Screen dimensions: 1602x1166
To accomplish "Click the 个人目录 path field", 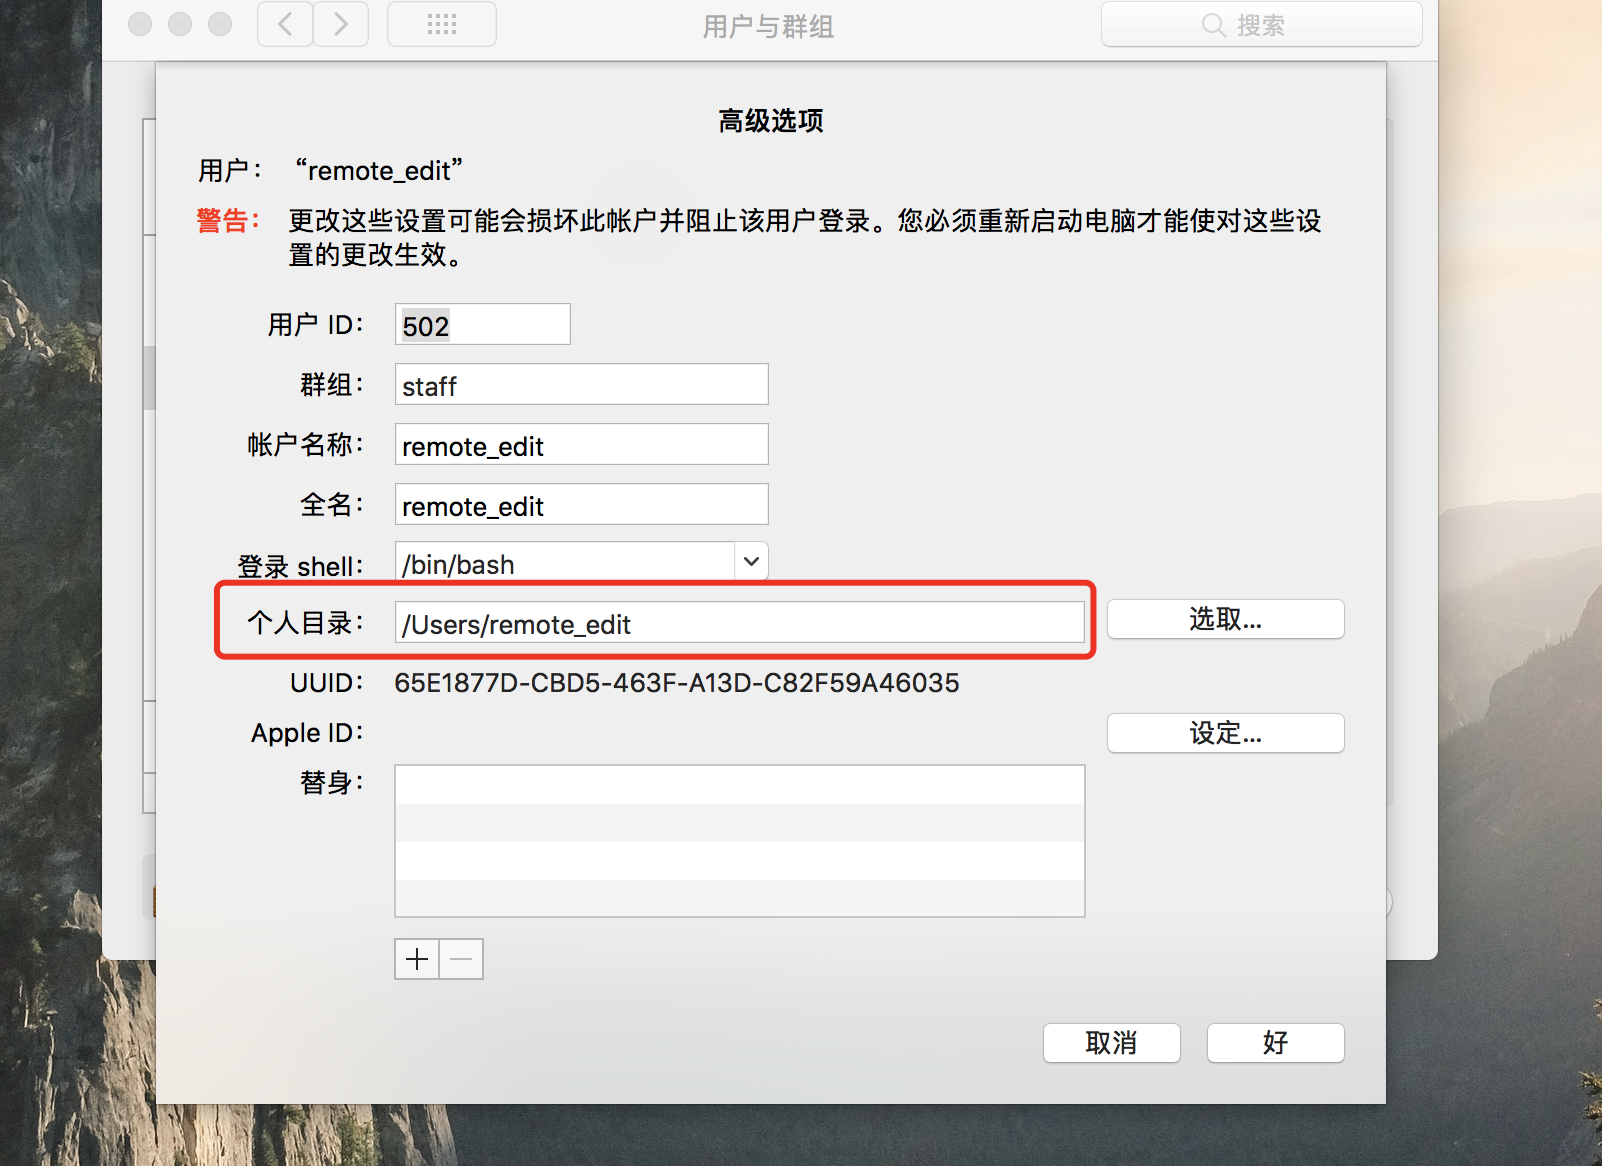I will click(x=739, y=623).
